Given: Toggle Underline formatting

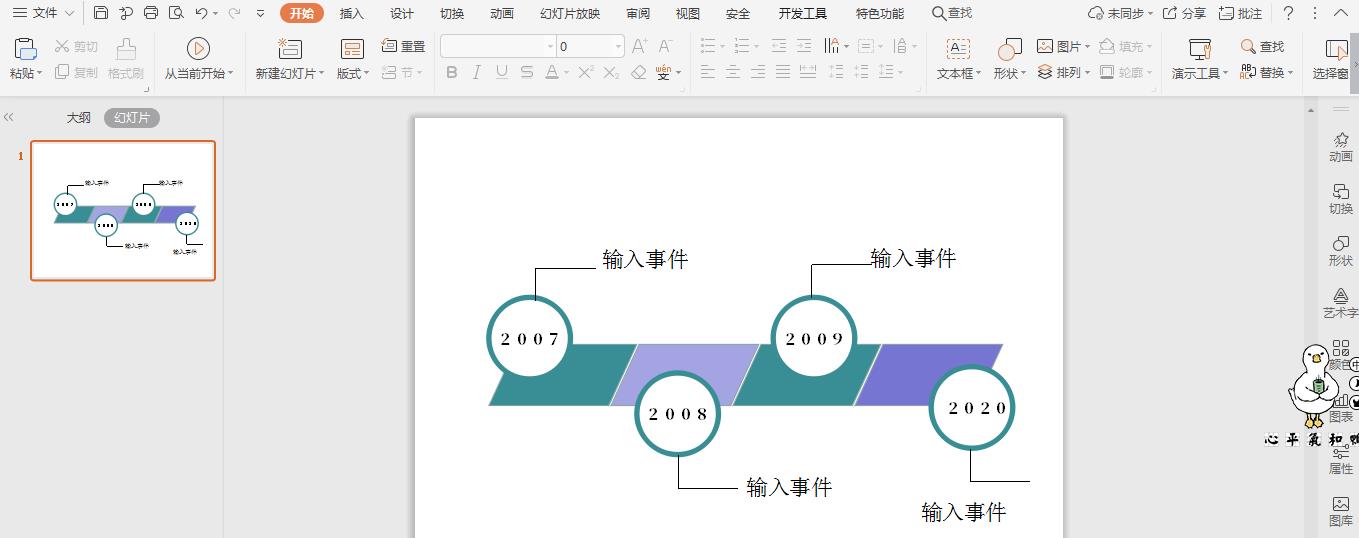Looking at the screenshot, I should pos(501,72).
